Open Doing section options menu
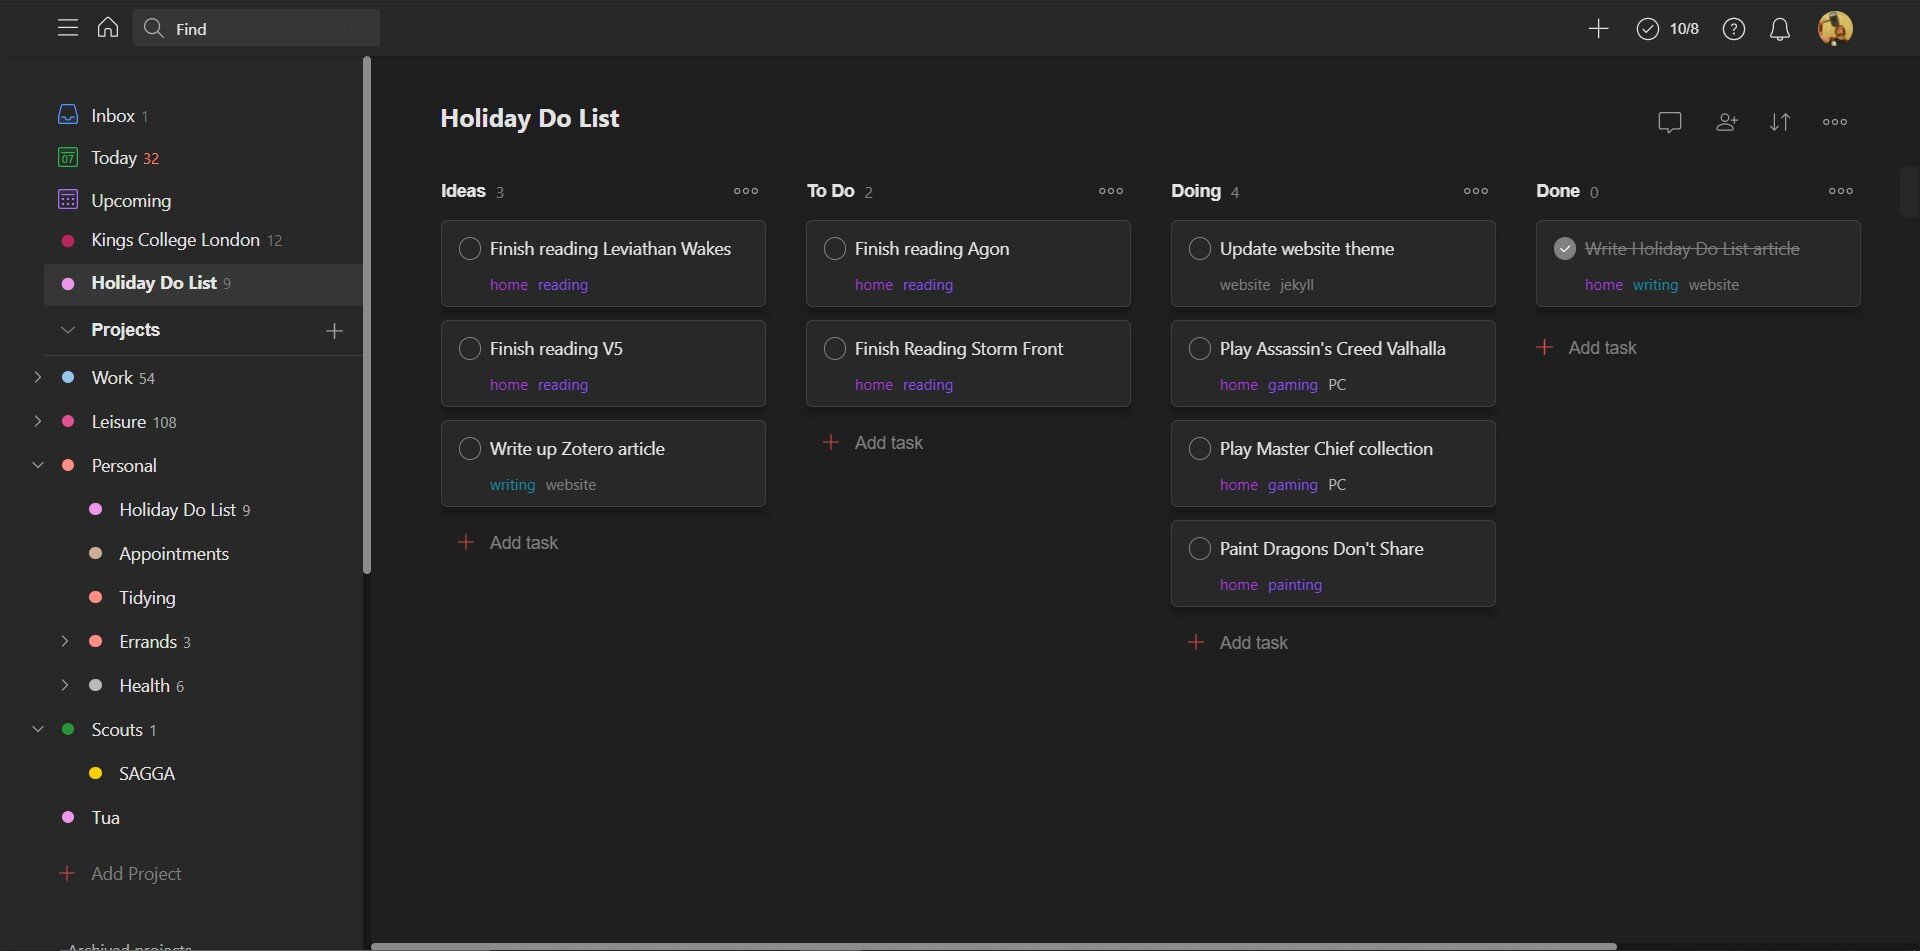 pos(1476,191)
